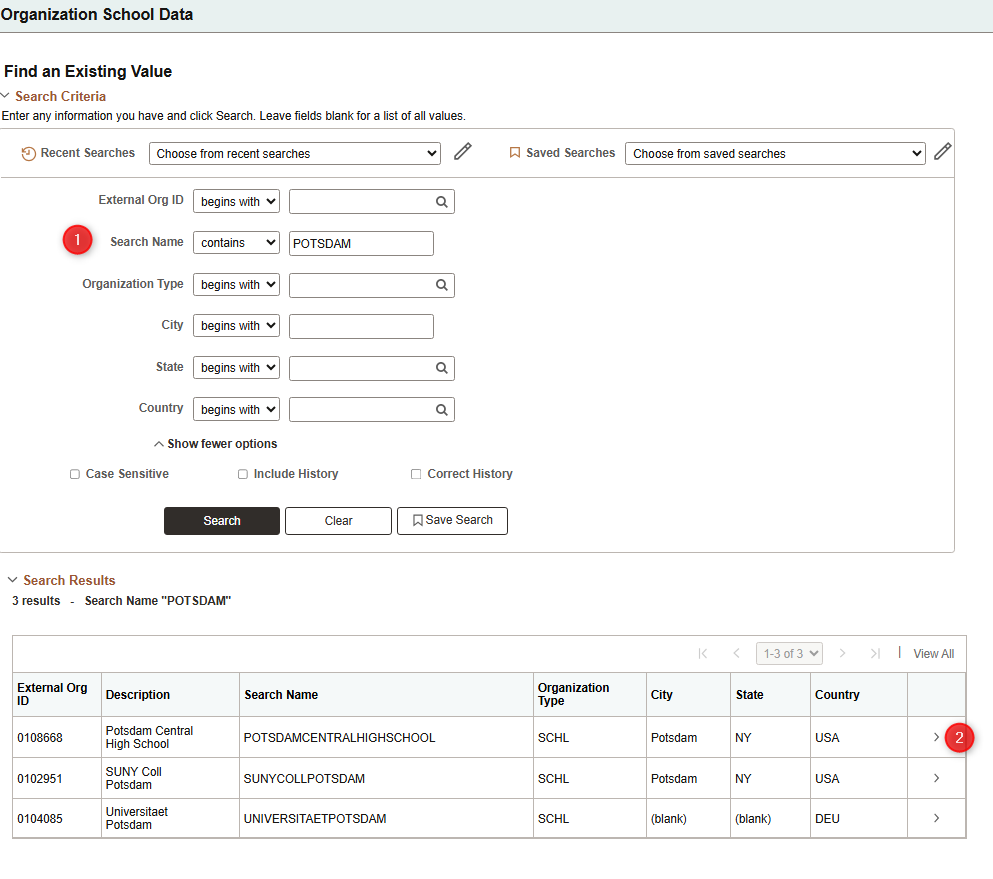Click the SUNYCOLLPOTSDAM search name cell
The width and height of the screenshot is (993, 879).
(x=386, y=778)
